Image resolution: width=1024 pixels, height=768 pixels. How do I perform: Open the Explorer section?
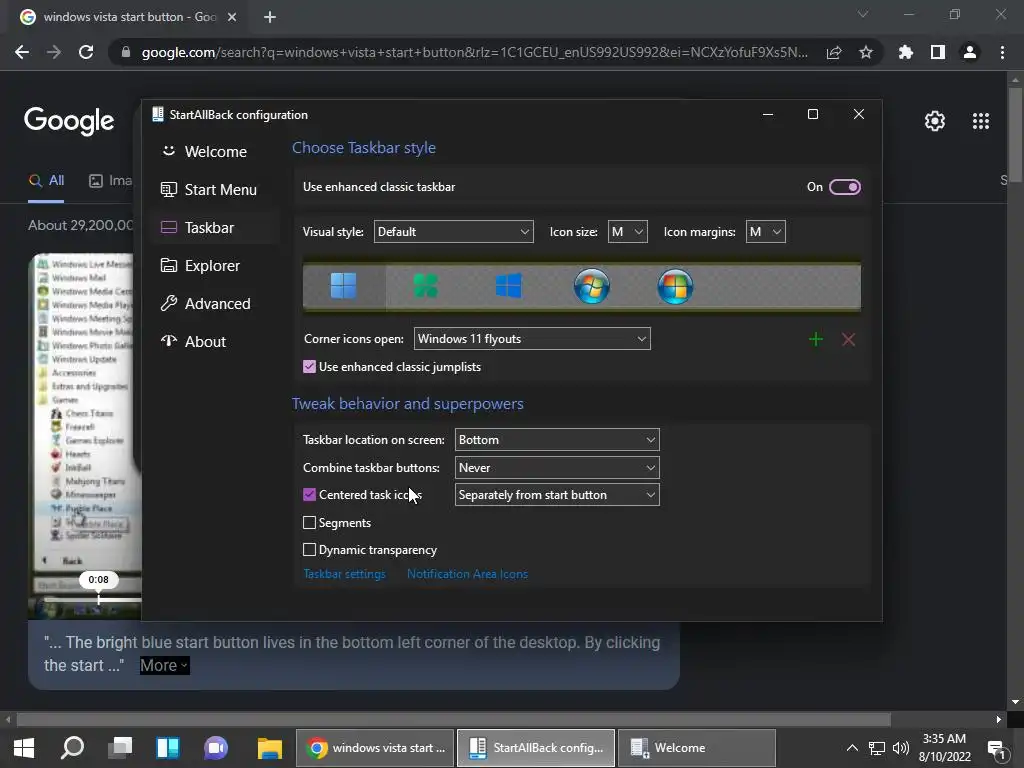pyautogui.click(x=216, y=266)
